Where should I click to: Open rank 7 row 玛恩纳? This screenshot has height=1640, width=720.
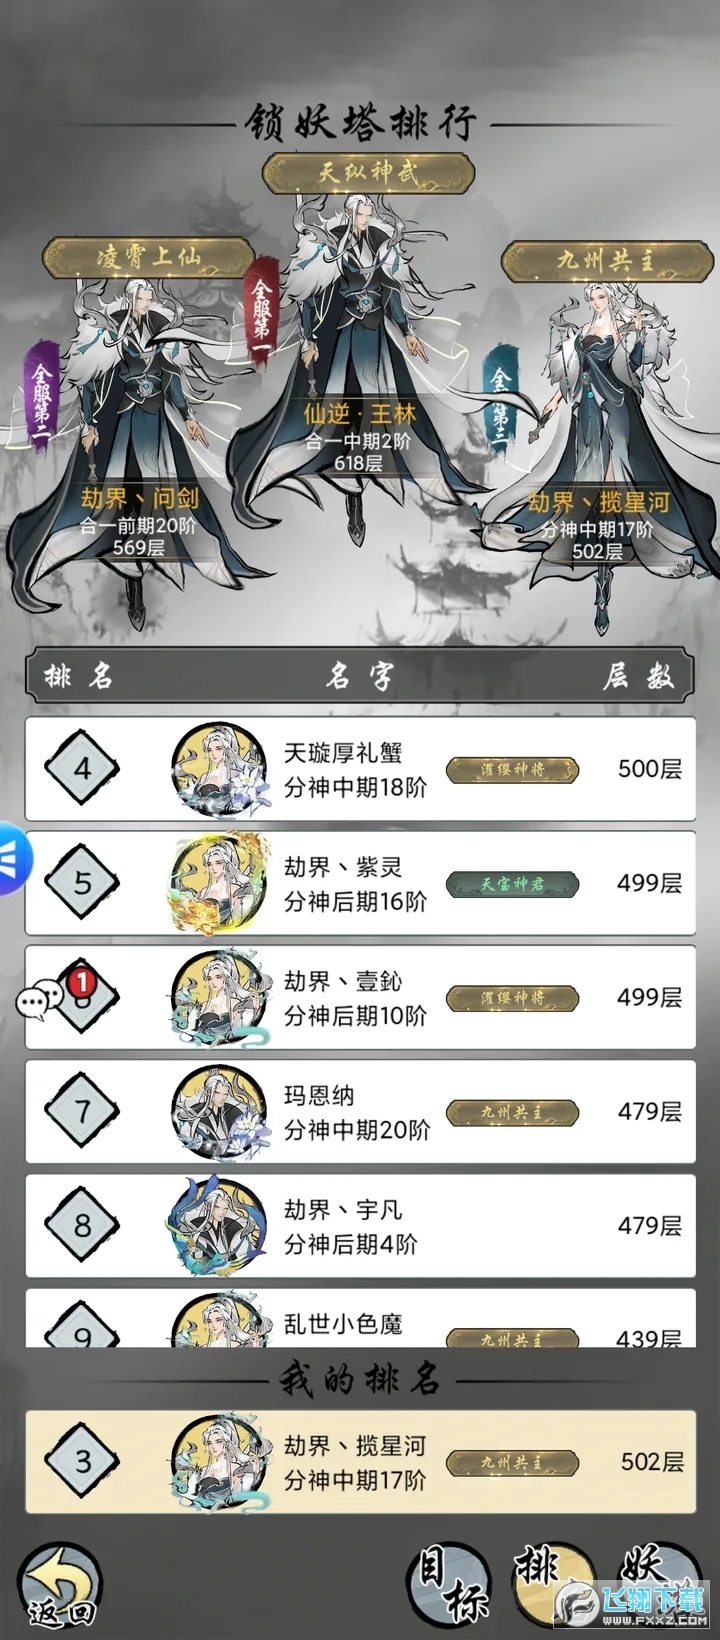coord(360,1111)
